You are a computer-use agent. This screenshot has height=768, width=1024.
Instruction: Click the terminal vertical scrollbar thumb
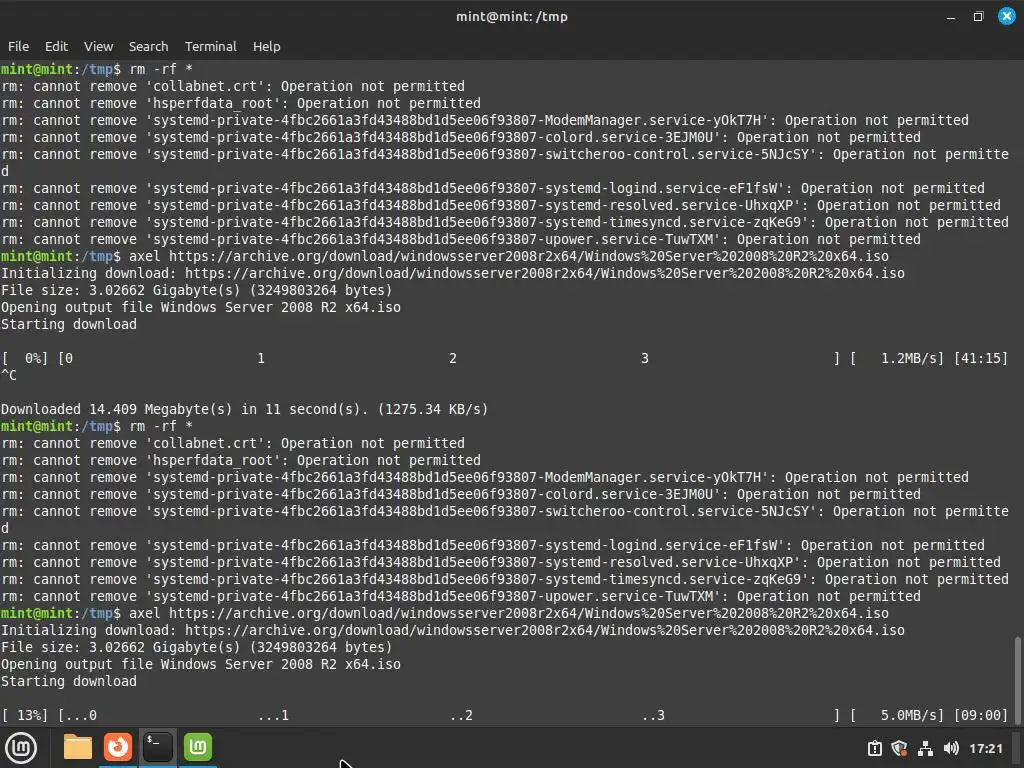tap(1018, 680)
